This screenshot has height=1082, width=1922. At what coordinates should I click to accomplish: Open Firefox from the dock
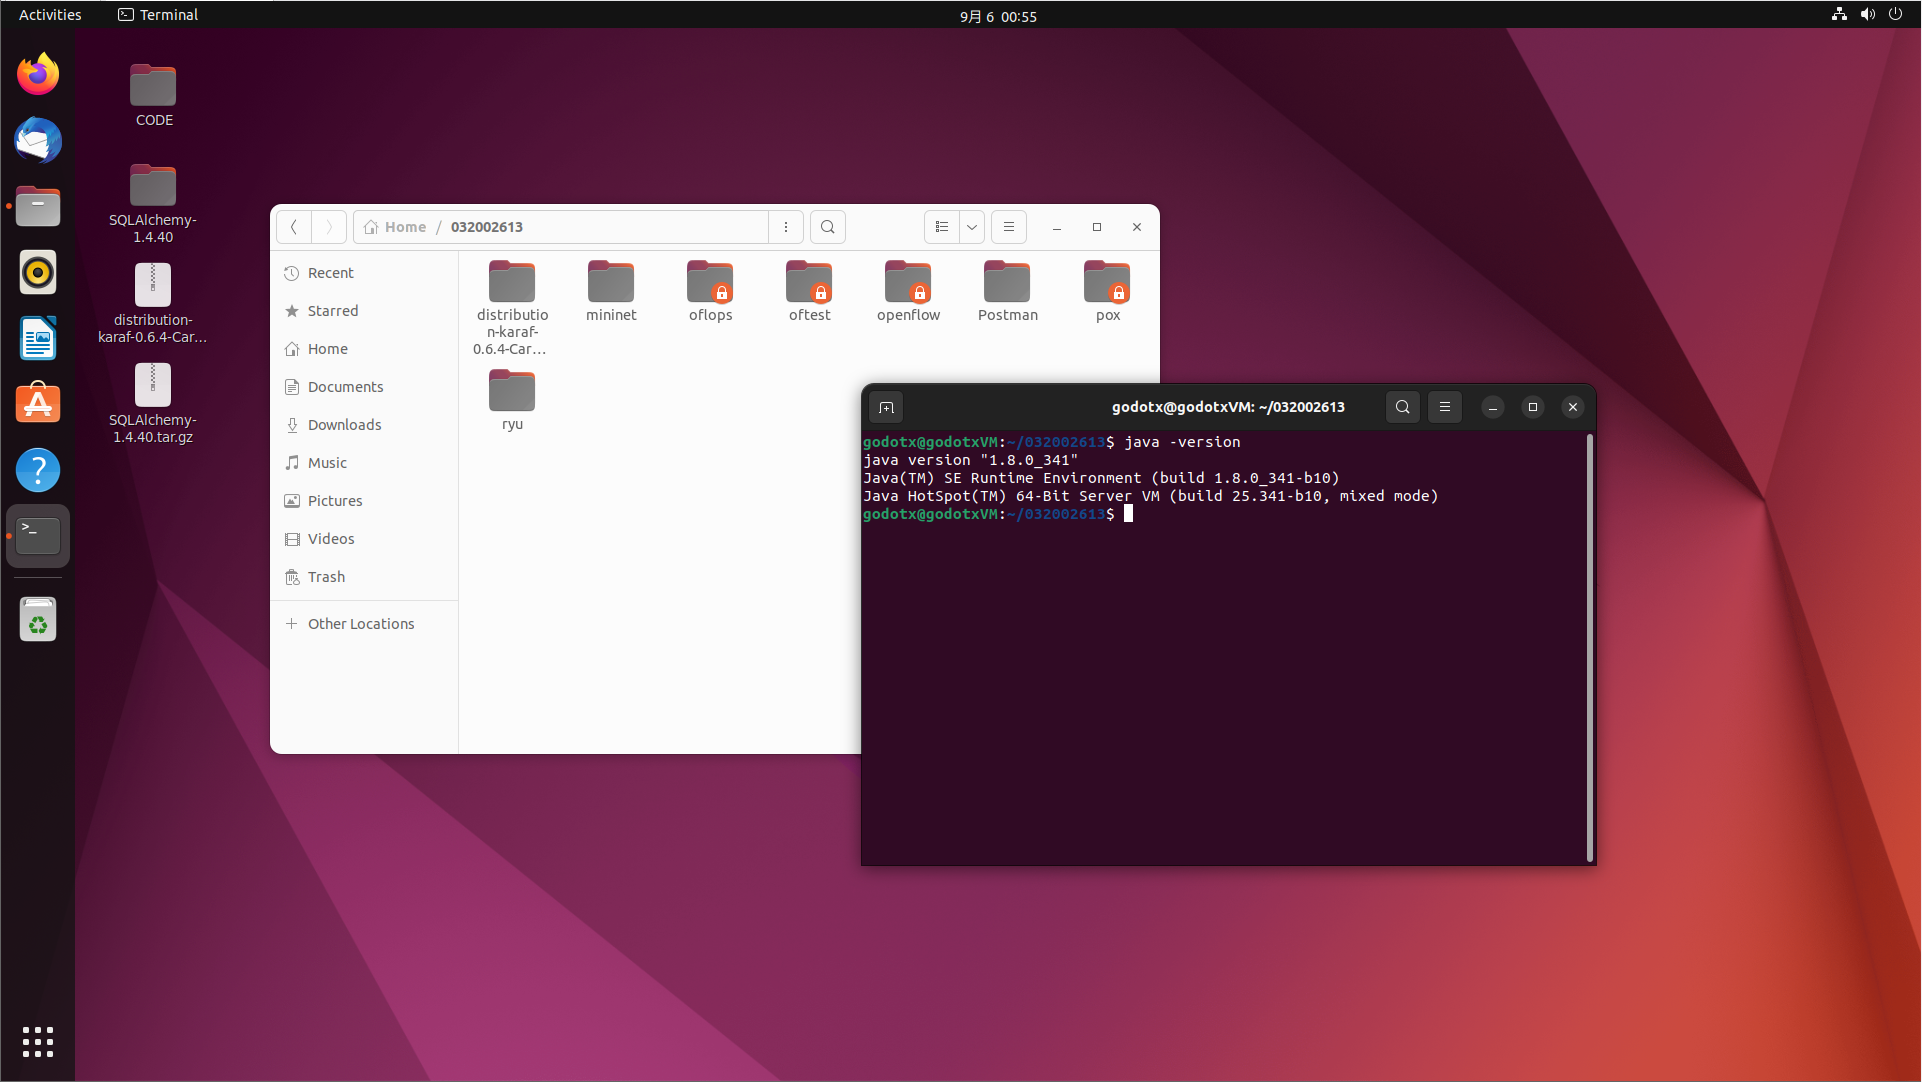(x=38, y=75)
